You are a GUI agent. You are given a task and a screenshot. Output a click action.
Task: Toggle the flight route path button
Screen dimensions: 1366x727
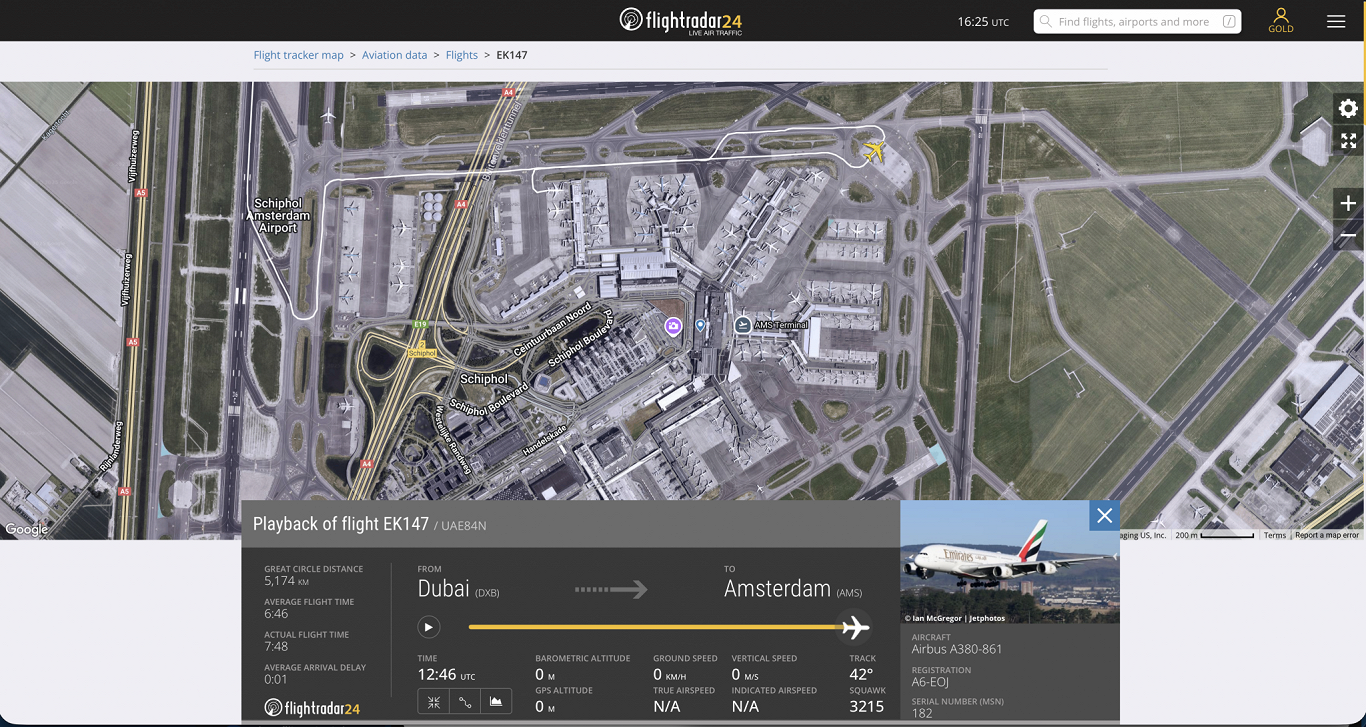click(x=465, y=702)
